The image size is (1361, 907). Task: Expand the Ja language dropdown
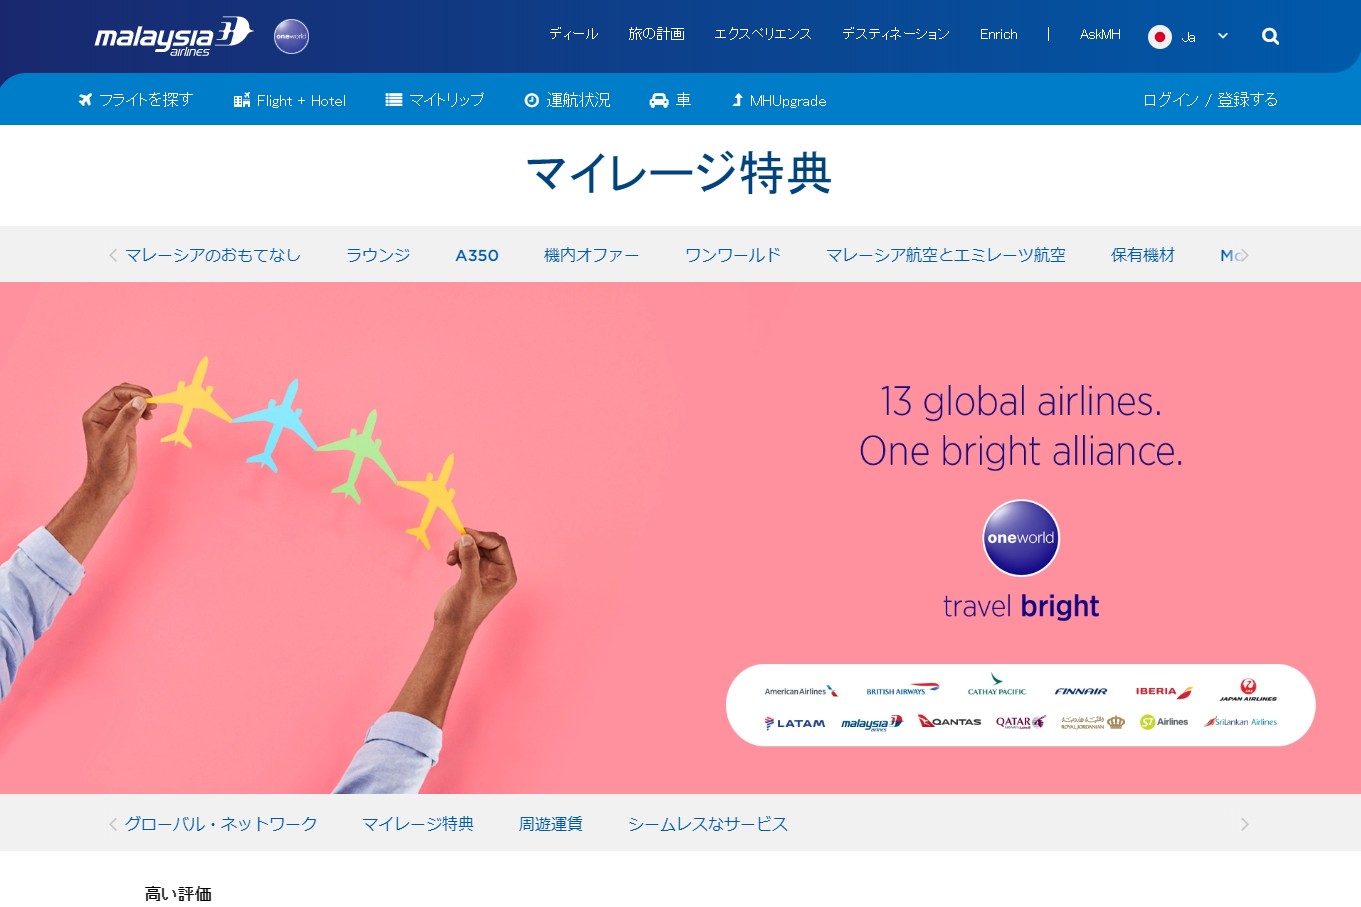[x=1223, y=36]
